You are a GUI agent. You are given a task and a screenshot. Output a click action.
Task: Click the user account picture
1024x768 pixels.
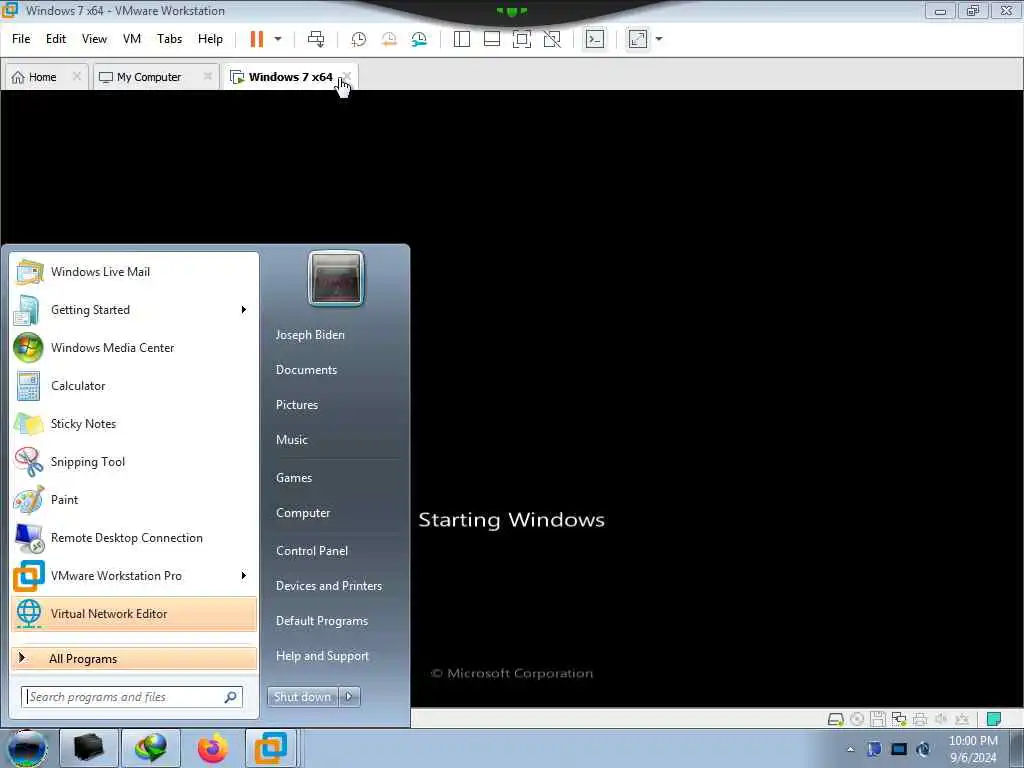click(x=336, y=278)
